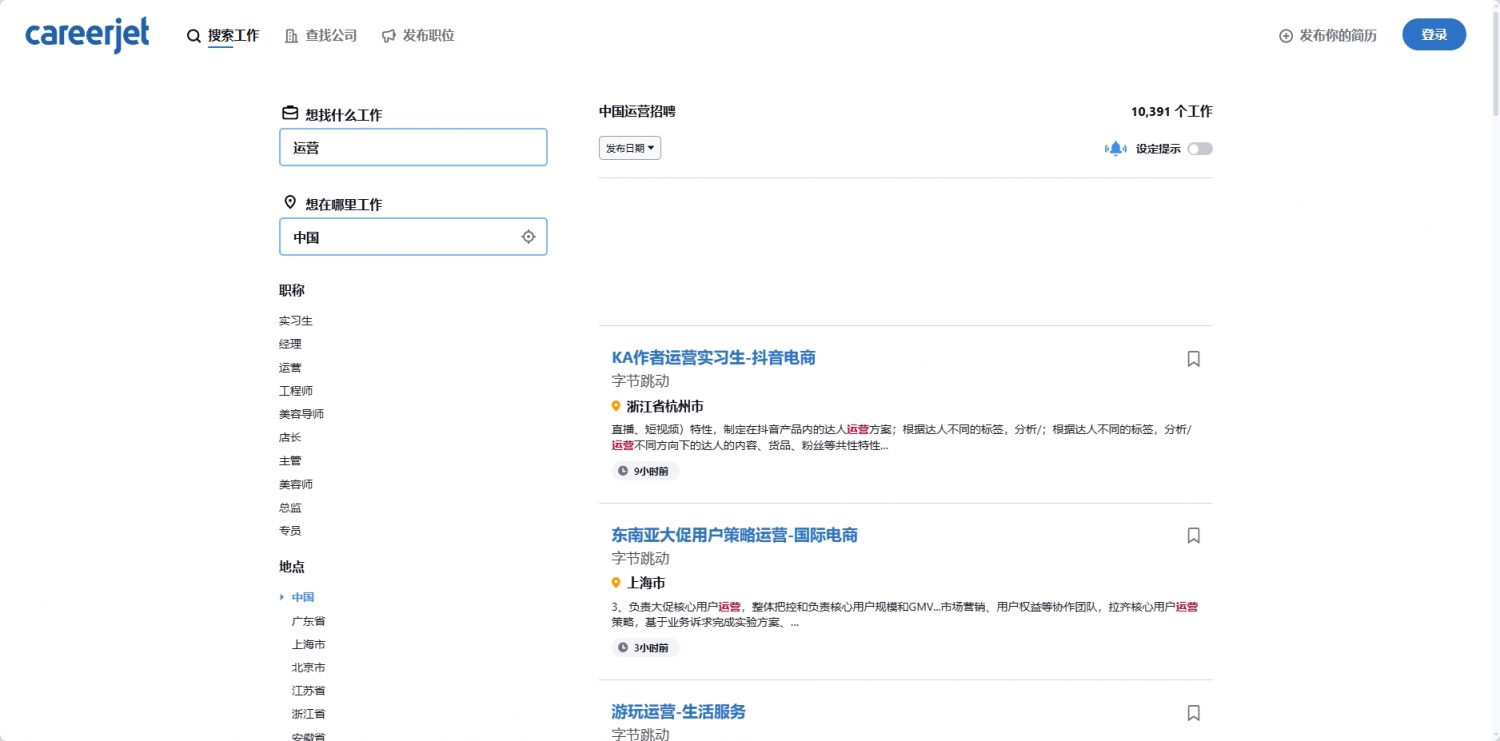Filter by job title 总监
The image size is (1500, 741).
290,508
